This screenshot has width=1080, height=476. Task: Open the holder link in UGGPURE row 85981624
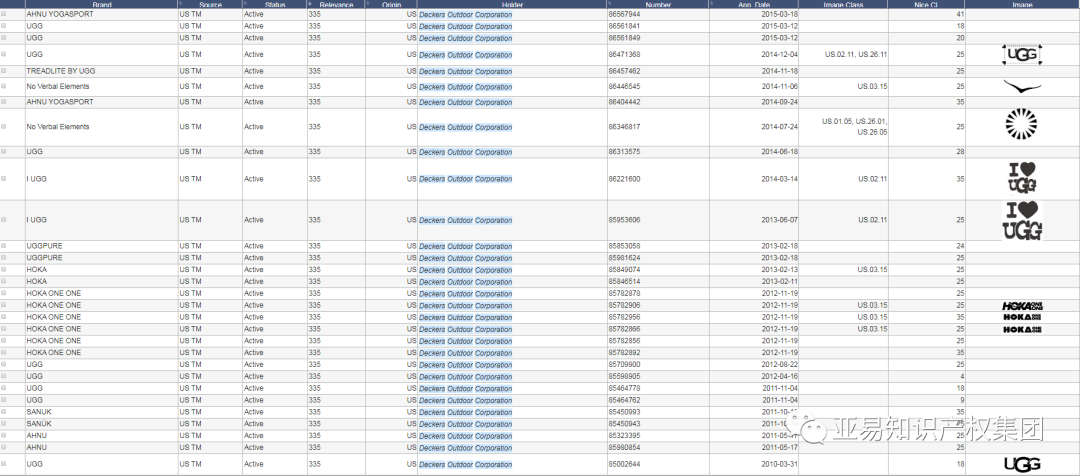coord(466,258)
